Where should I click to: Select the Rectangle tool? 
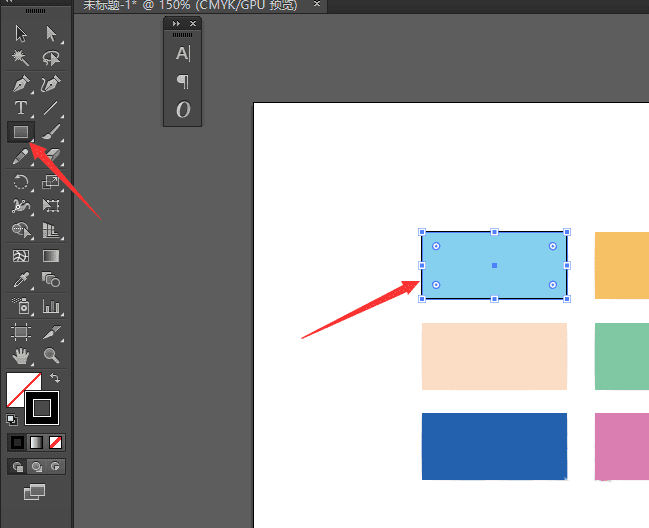(x=21, y=132)
